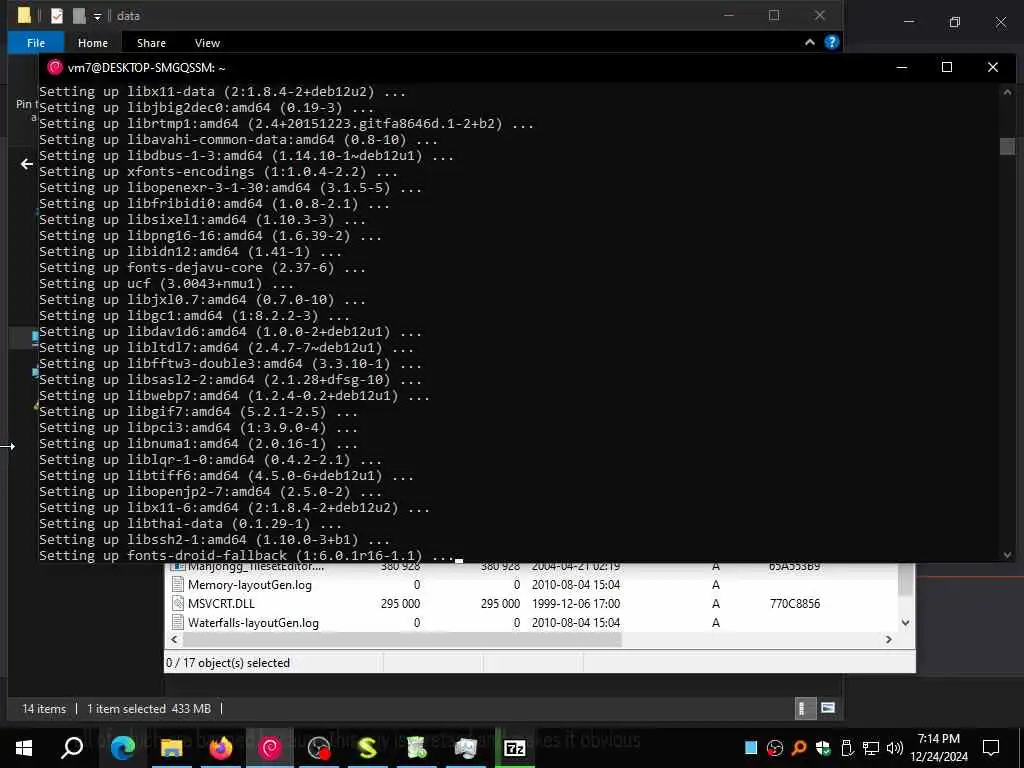
Task: Click the 7-Zip horizontal scrollbar right arrow
Action: tap(888, 639)
